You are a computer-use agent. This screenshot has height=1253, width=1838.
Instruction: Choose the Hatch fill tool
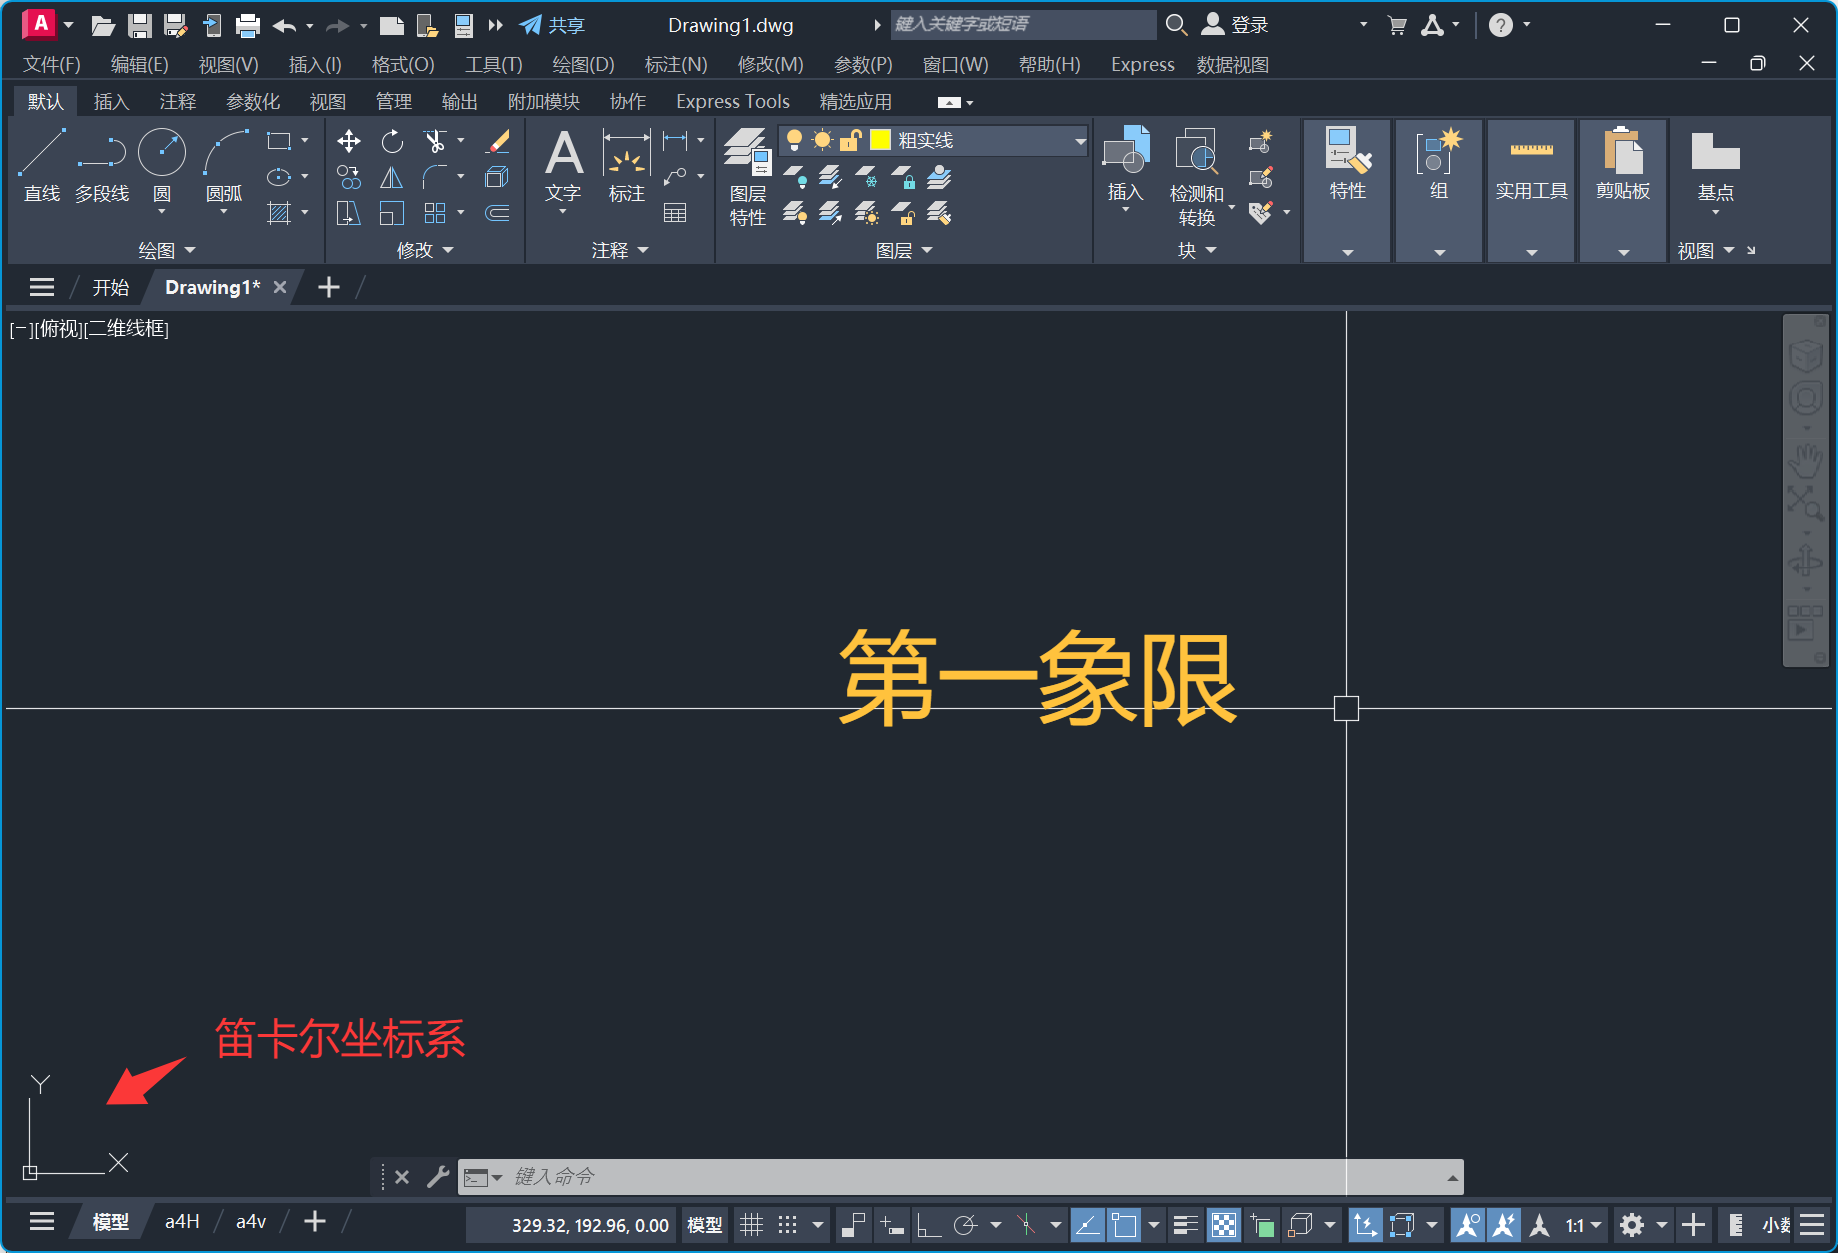tap(279, 213)
